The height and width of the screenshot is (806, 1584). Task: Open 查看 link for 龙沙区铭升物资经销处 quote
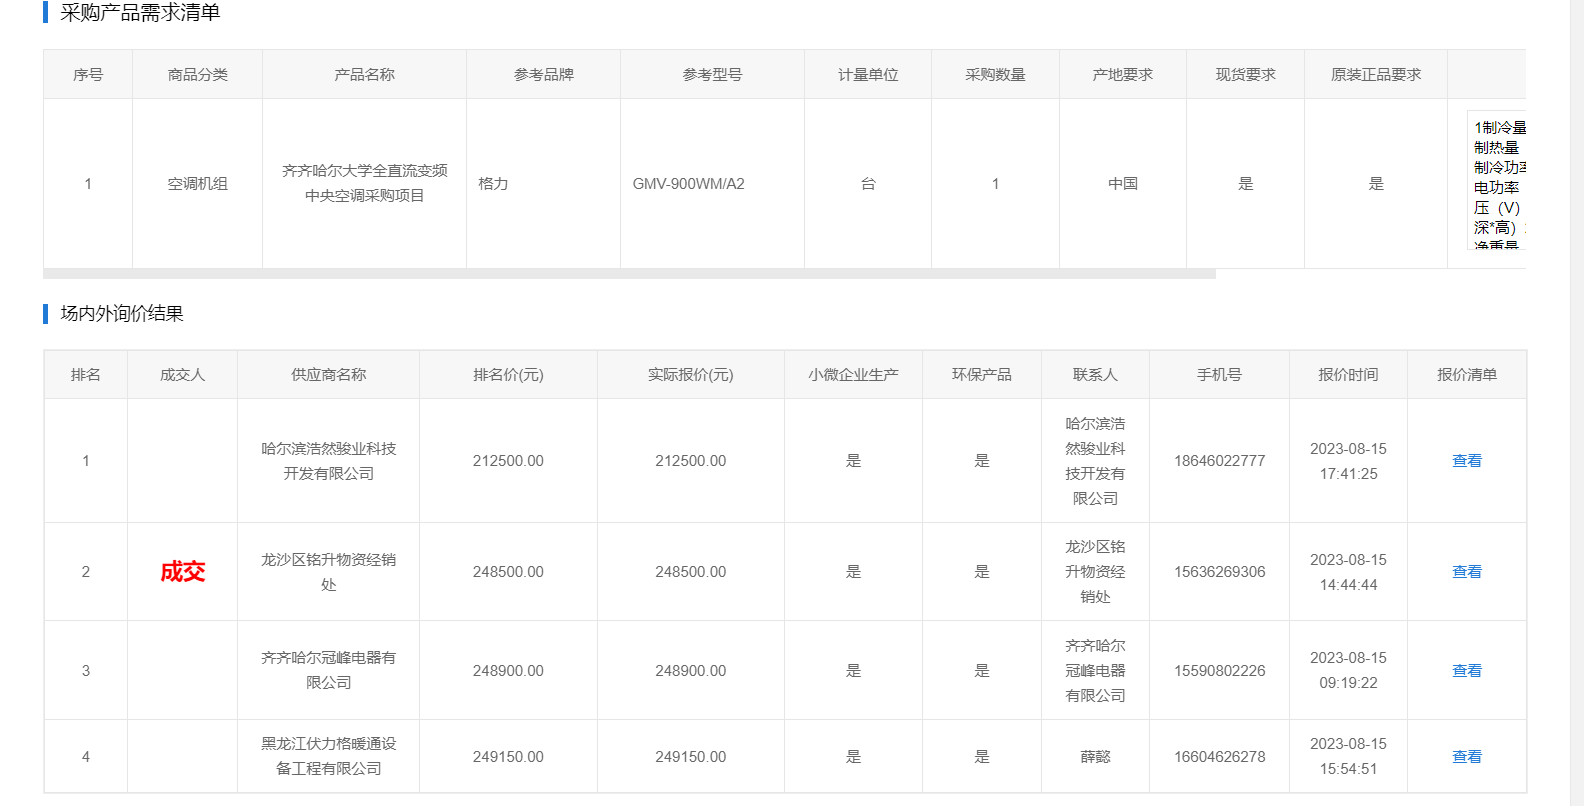click(x=1466, y=572)
